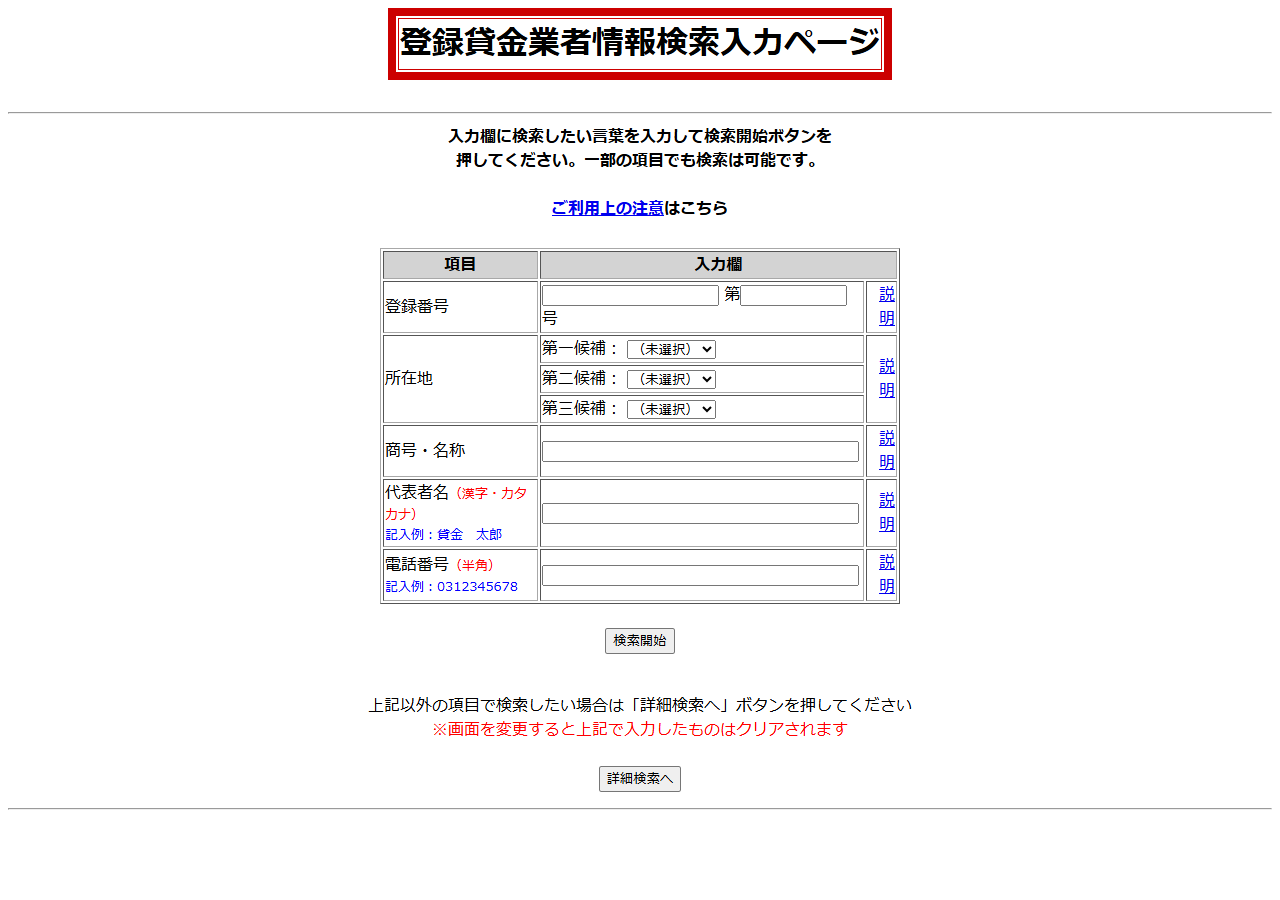Open the 説明 link for 代表者名
Image resolution: width=1280 pixels, height=900 pixels.
click(887, 512)
